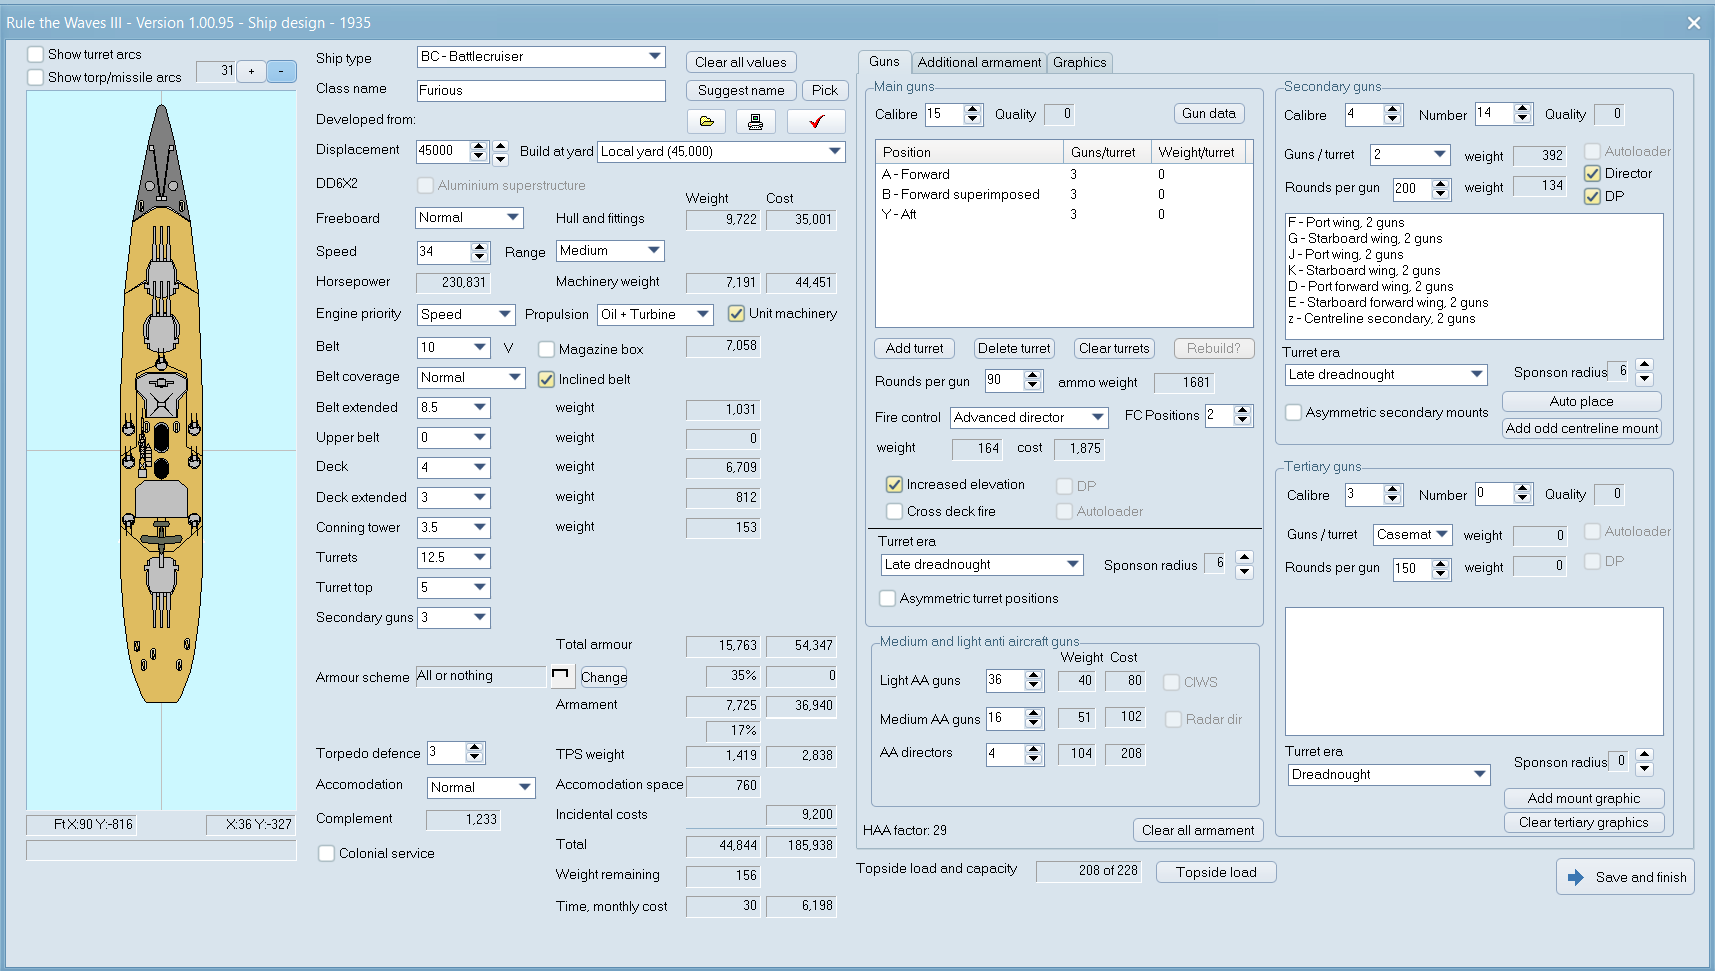Increase main gun calibre with up arrow
Image resolution: width=1715 pixels, height=971 pixels.
click(x=972, y=109)
